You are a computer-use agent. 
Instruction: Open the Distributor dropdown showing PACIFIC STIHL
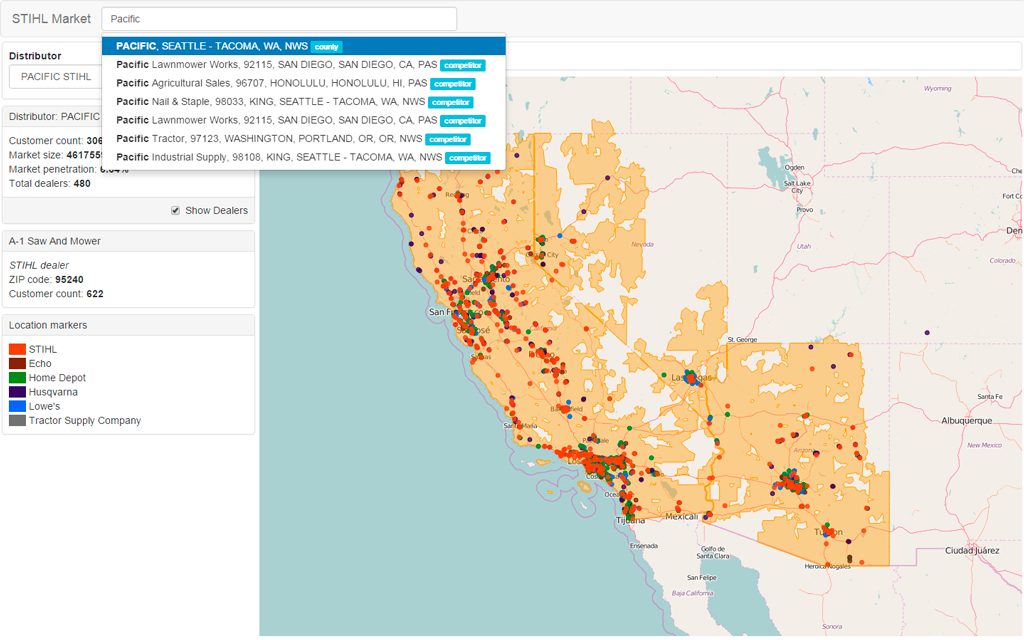pyautogui.click(x=56, y=76)
